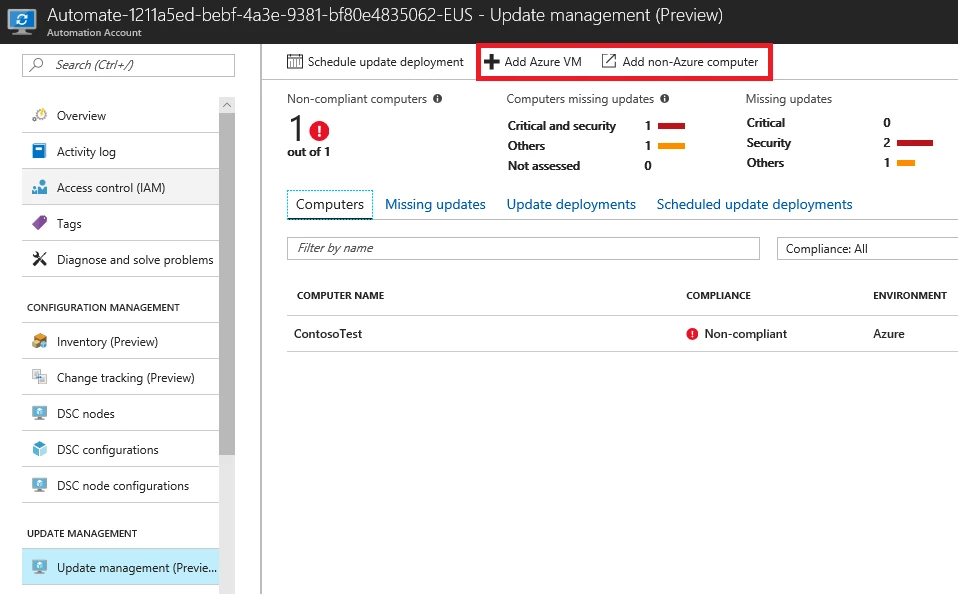Select the DSC configurations cube icon
Viewport: 958px width, 594px height.
[40, 449]
